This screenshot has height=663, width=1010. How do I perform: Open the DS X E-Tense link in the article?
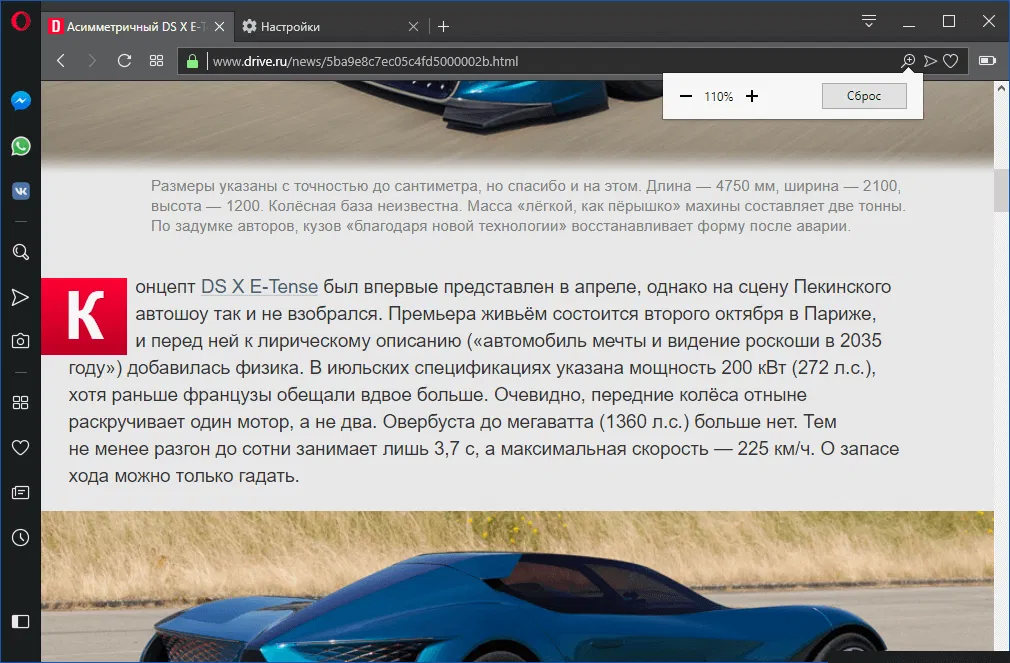pyautogui.click(x=260, y=287)
